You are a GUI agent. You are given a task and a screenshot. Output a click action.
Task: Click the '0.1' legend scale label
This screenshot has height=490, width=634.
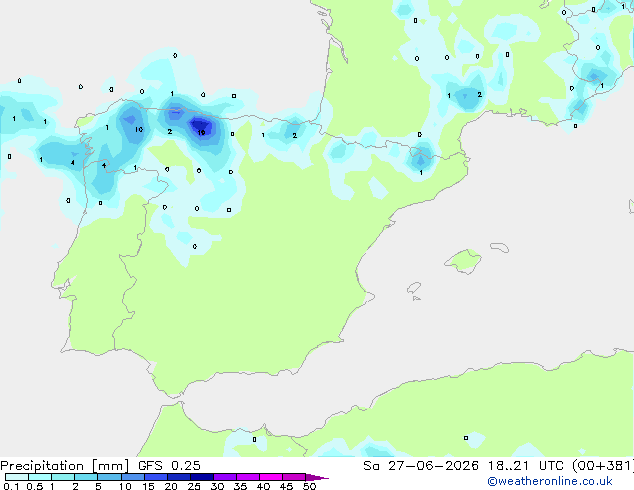[11, 486]
